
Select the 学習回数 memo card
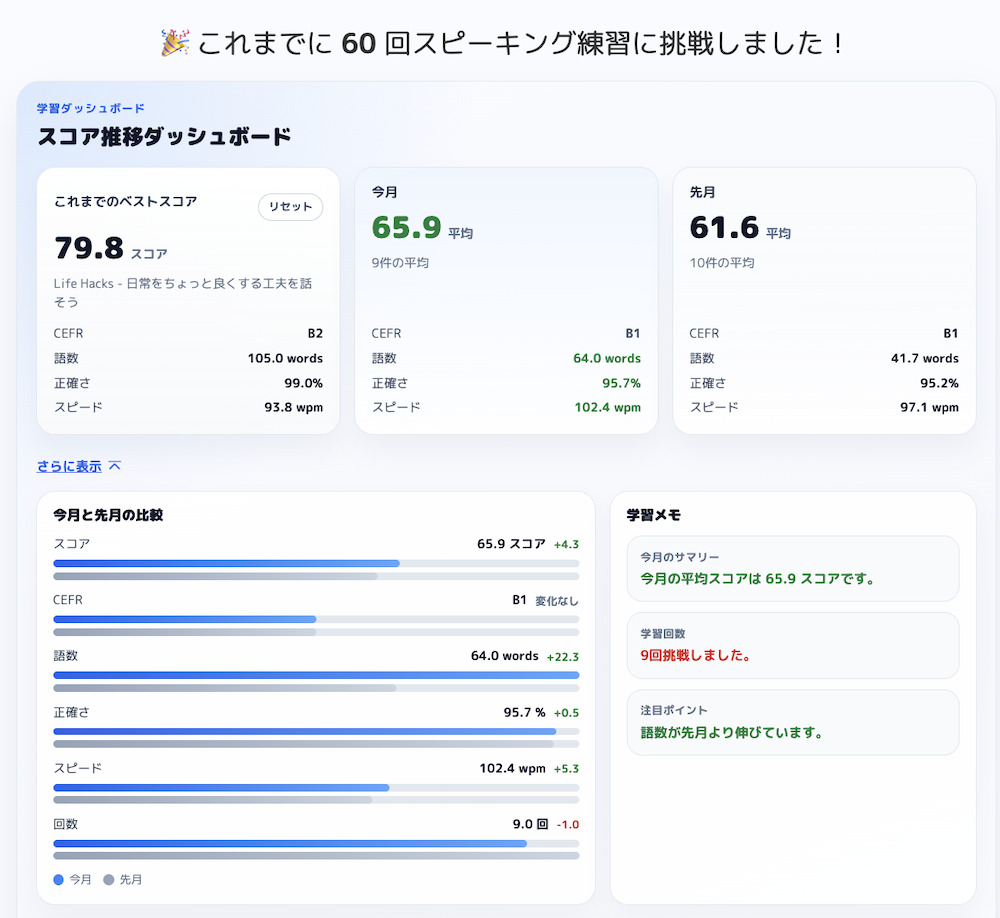pyautogui.click(x=792, y=645)
